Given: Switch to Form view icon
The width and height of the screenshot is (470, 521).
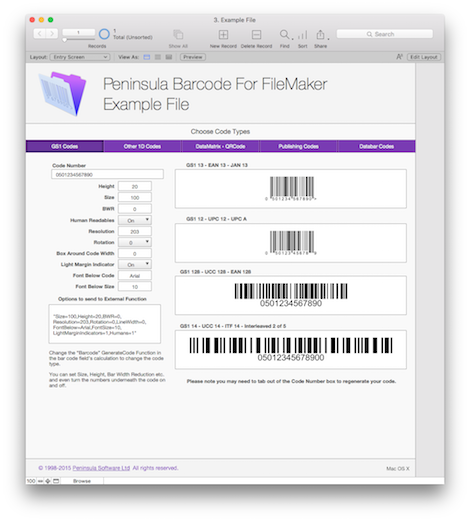Looking at the screenshot, I should [x=147, y=57].
